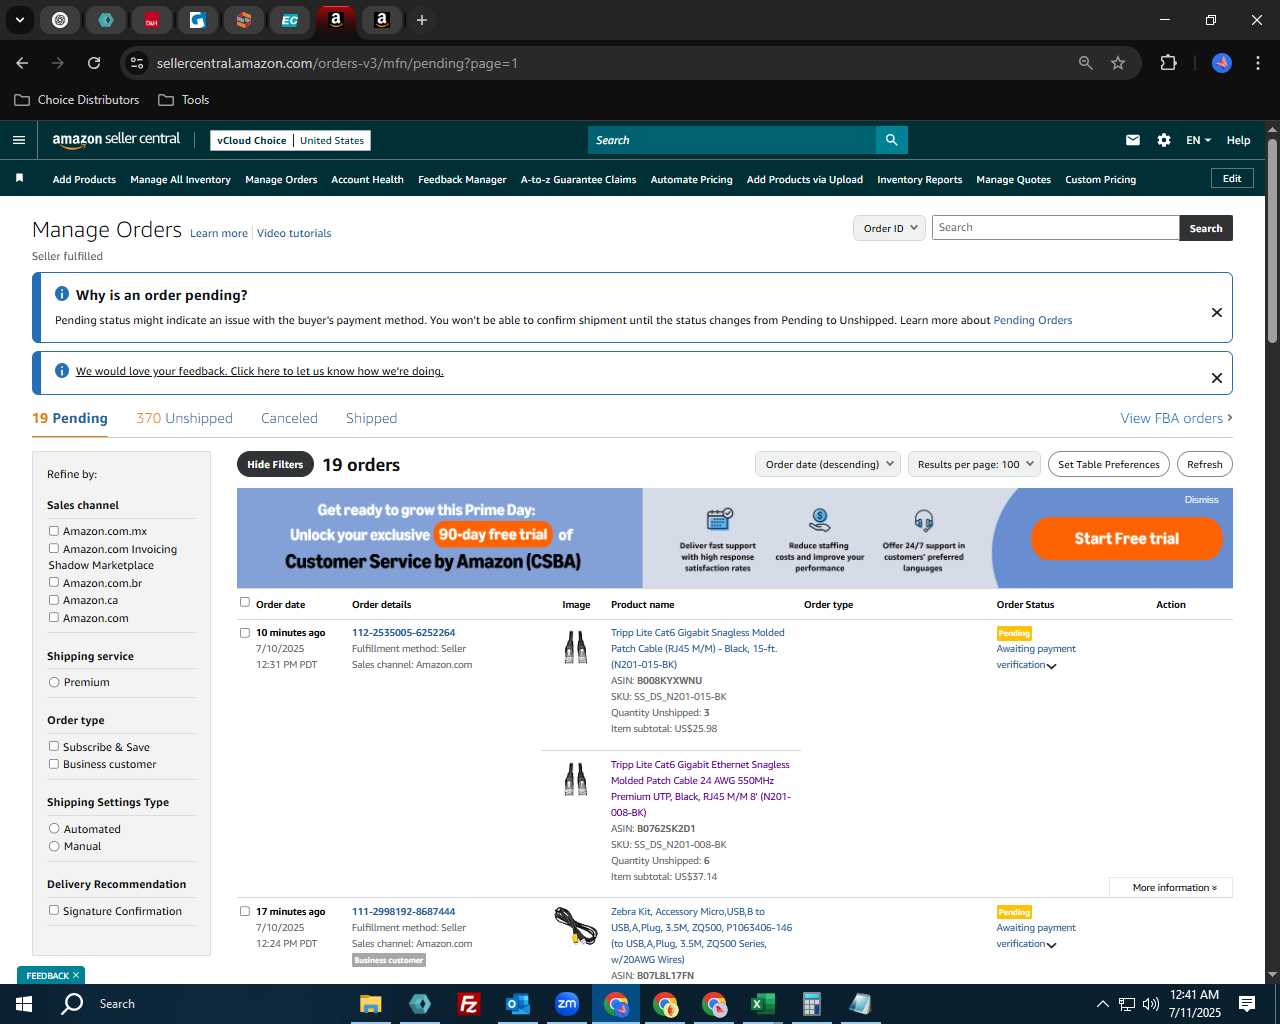Open Automate Pricing in the navigation bar
The width and height of the screenshot is (1280, 1024).
click(x=691, y=180)
